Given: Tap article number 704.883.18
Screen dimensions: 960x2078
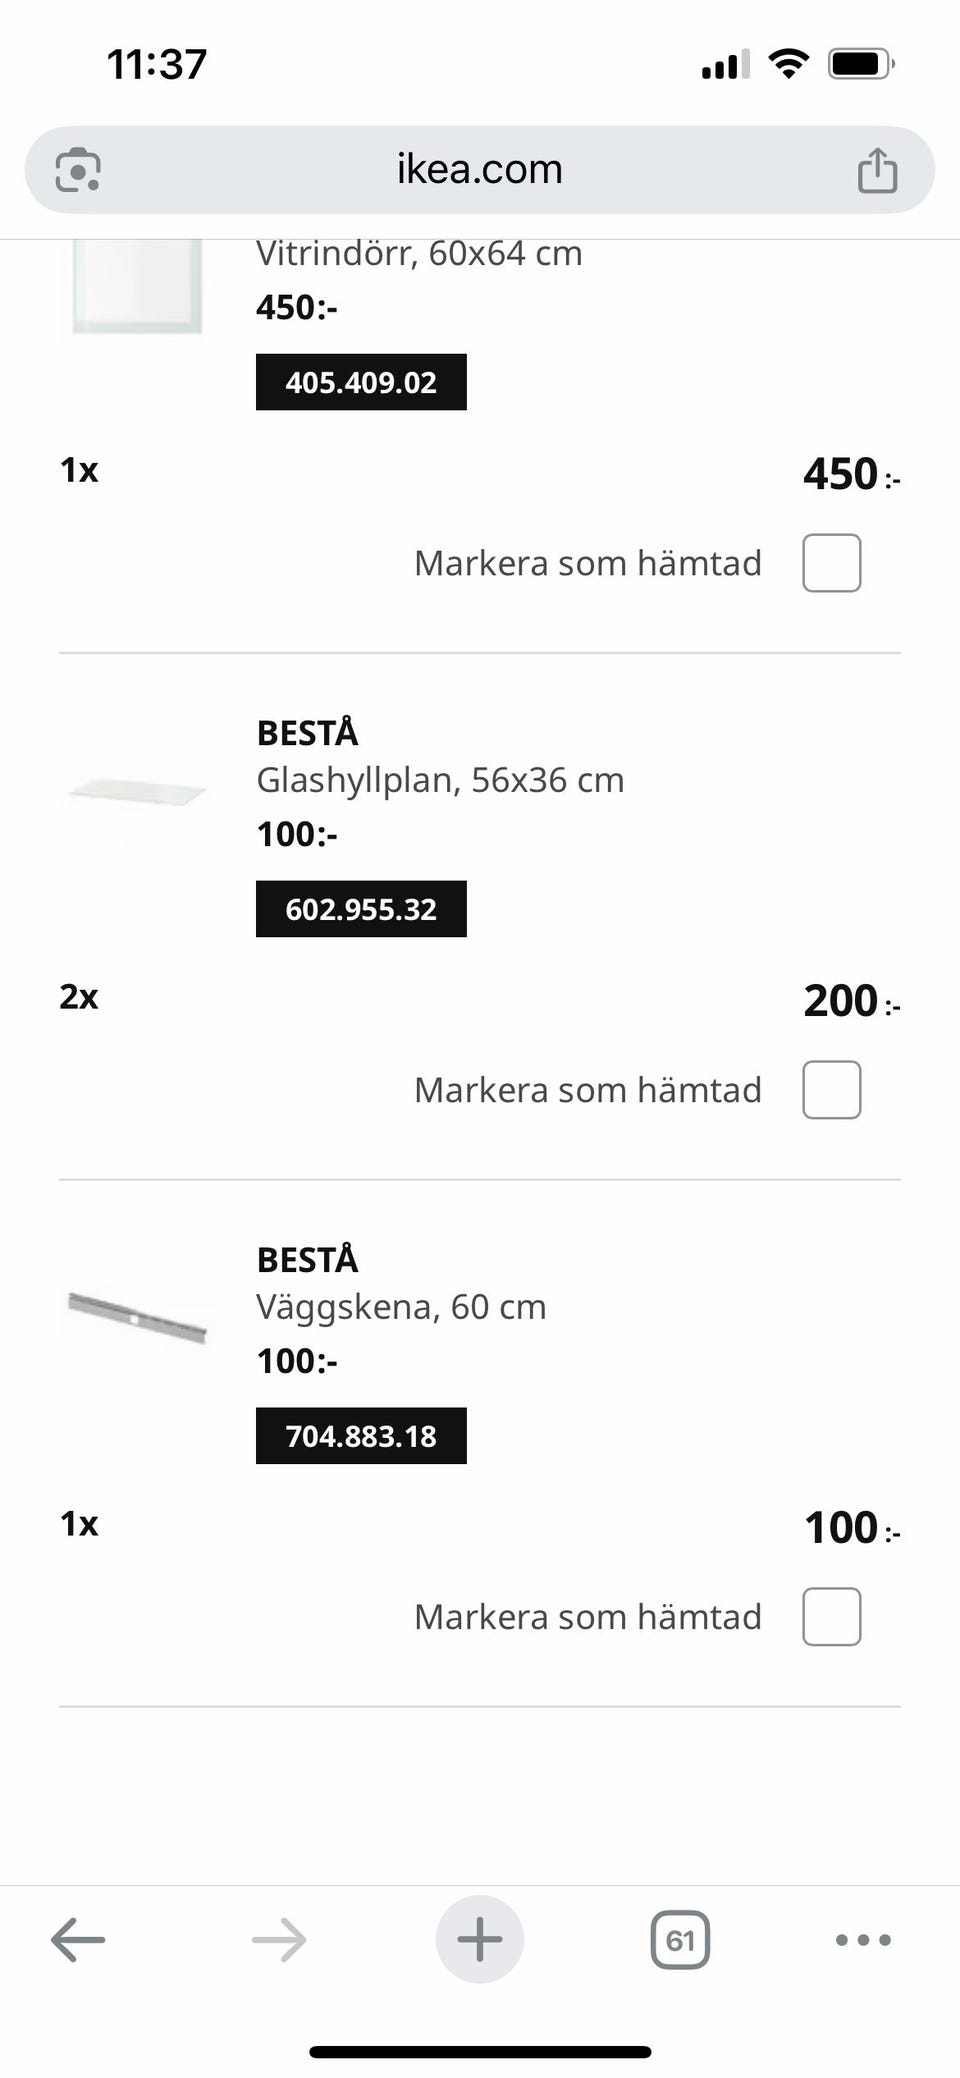Looking at the screenshot, I should [361, 1436].
